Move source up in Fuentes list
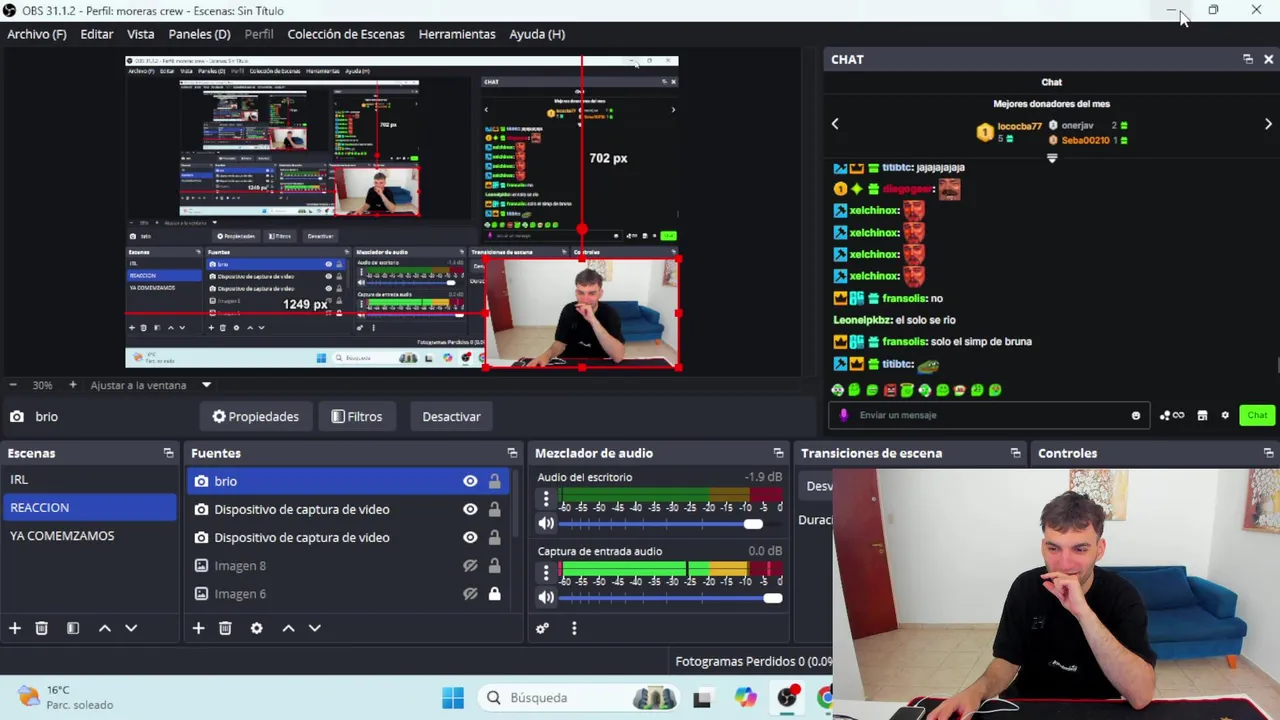Viewport: 1280px width, 720px height. (288, 628)
